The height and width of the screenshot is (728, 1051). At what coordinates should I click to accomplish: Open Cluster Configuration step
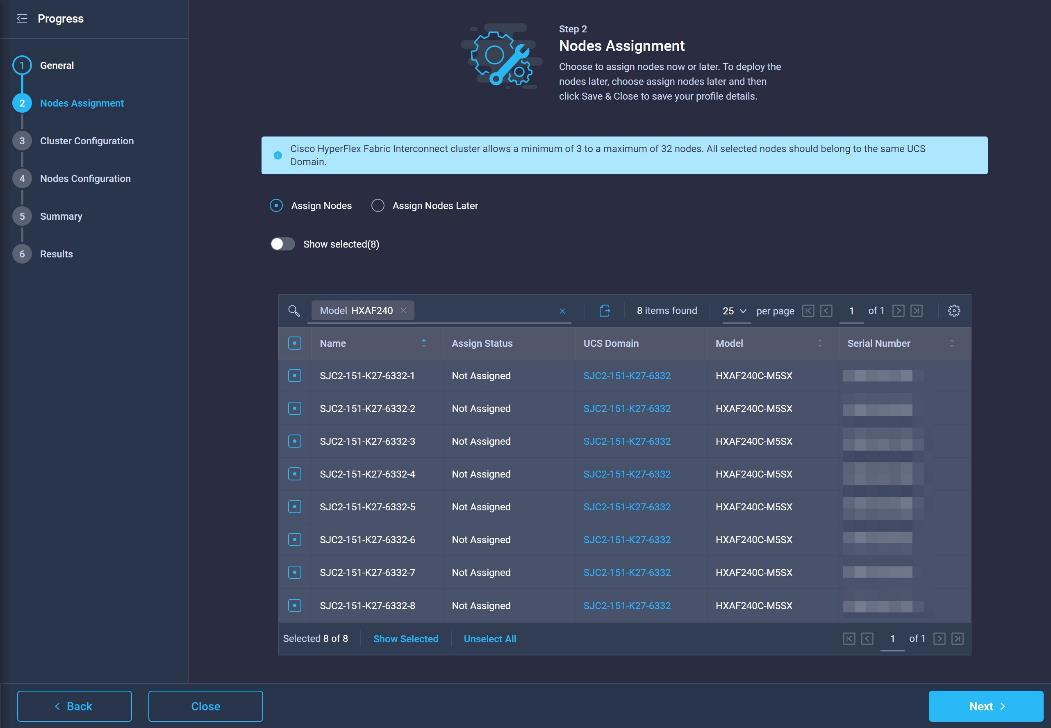click(86, 141)
